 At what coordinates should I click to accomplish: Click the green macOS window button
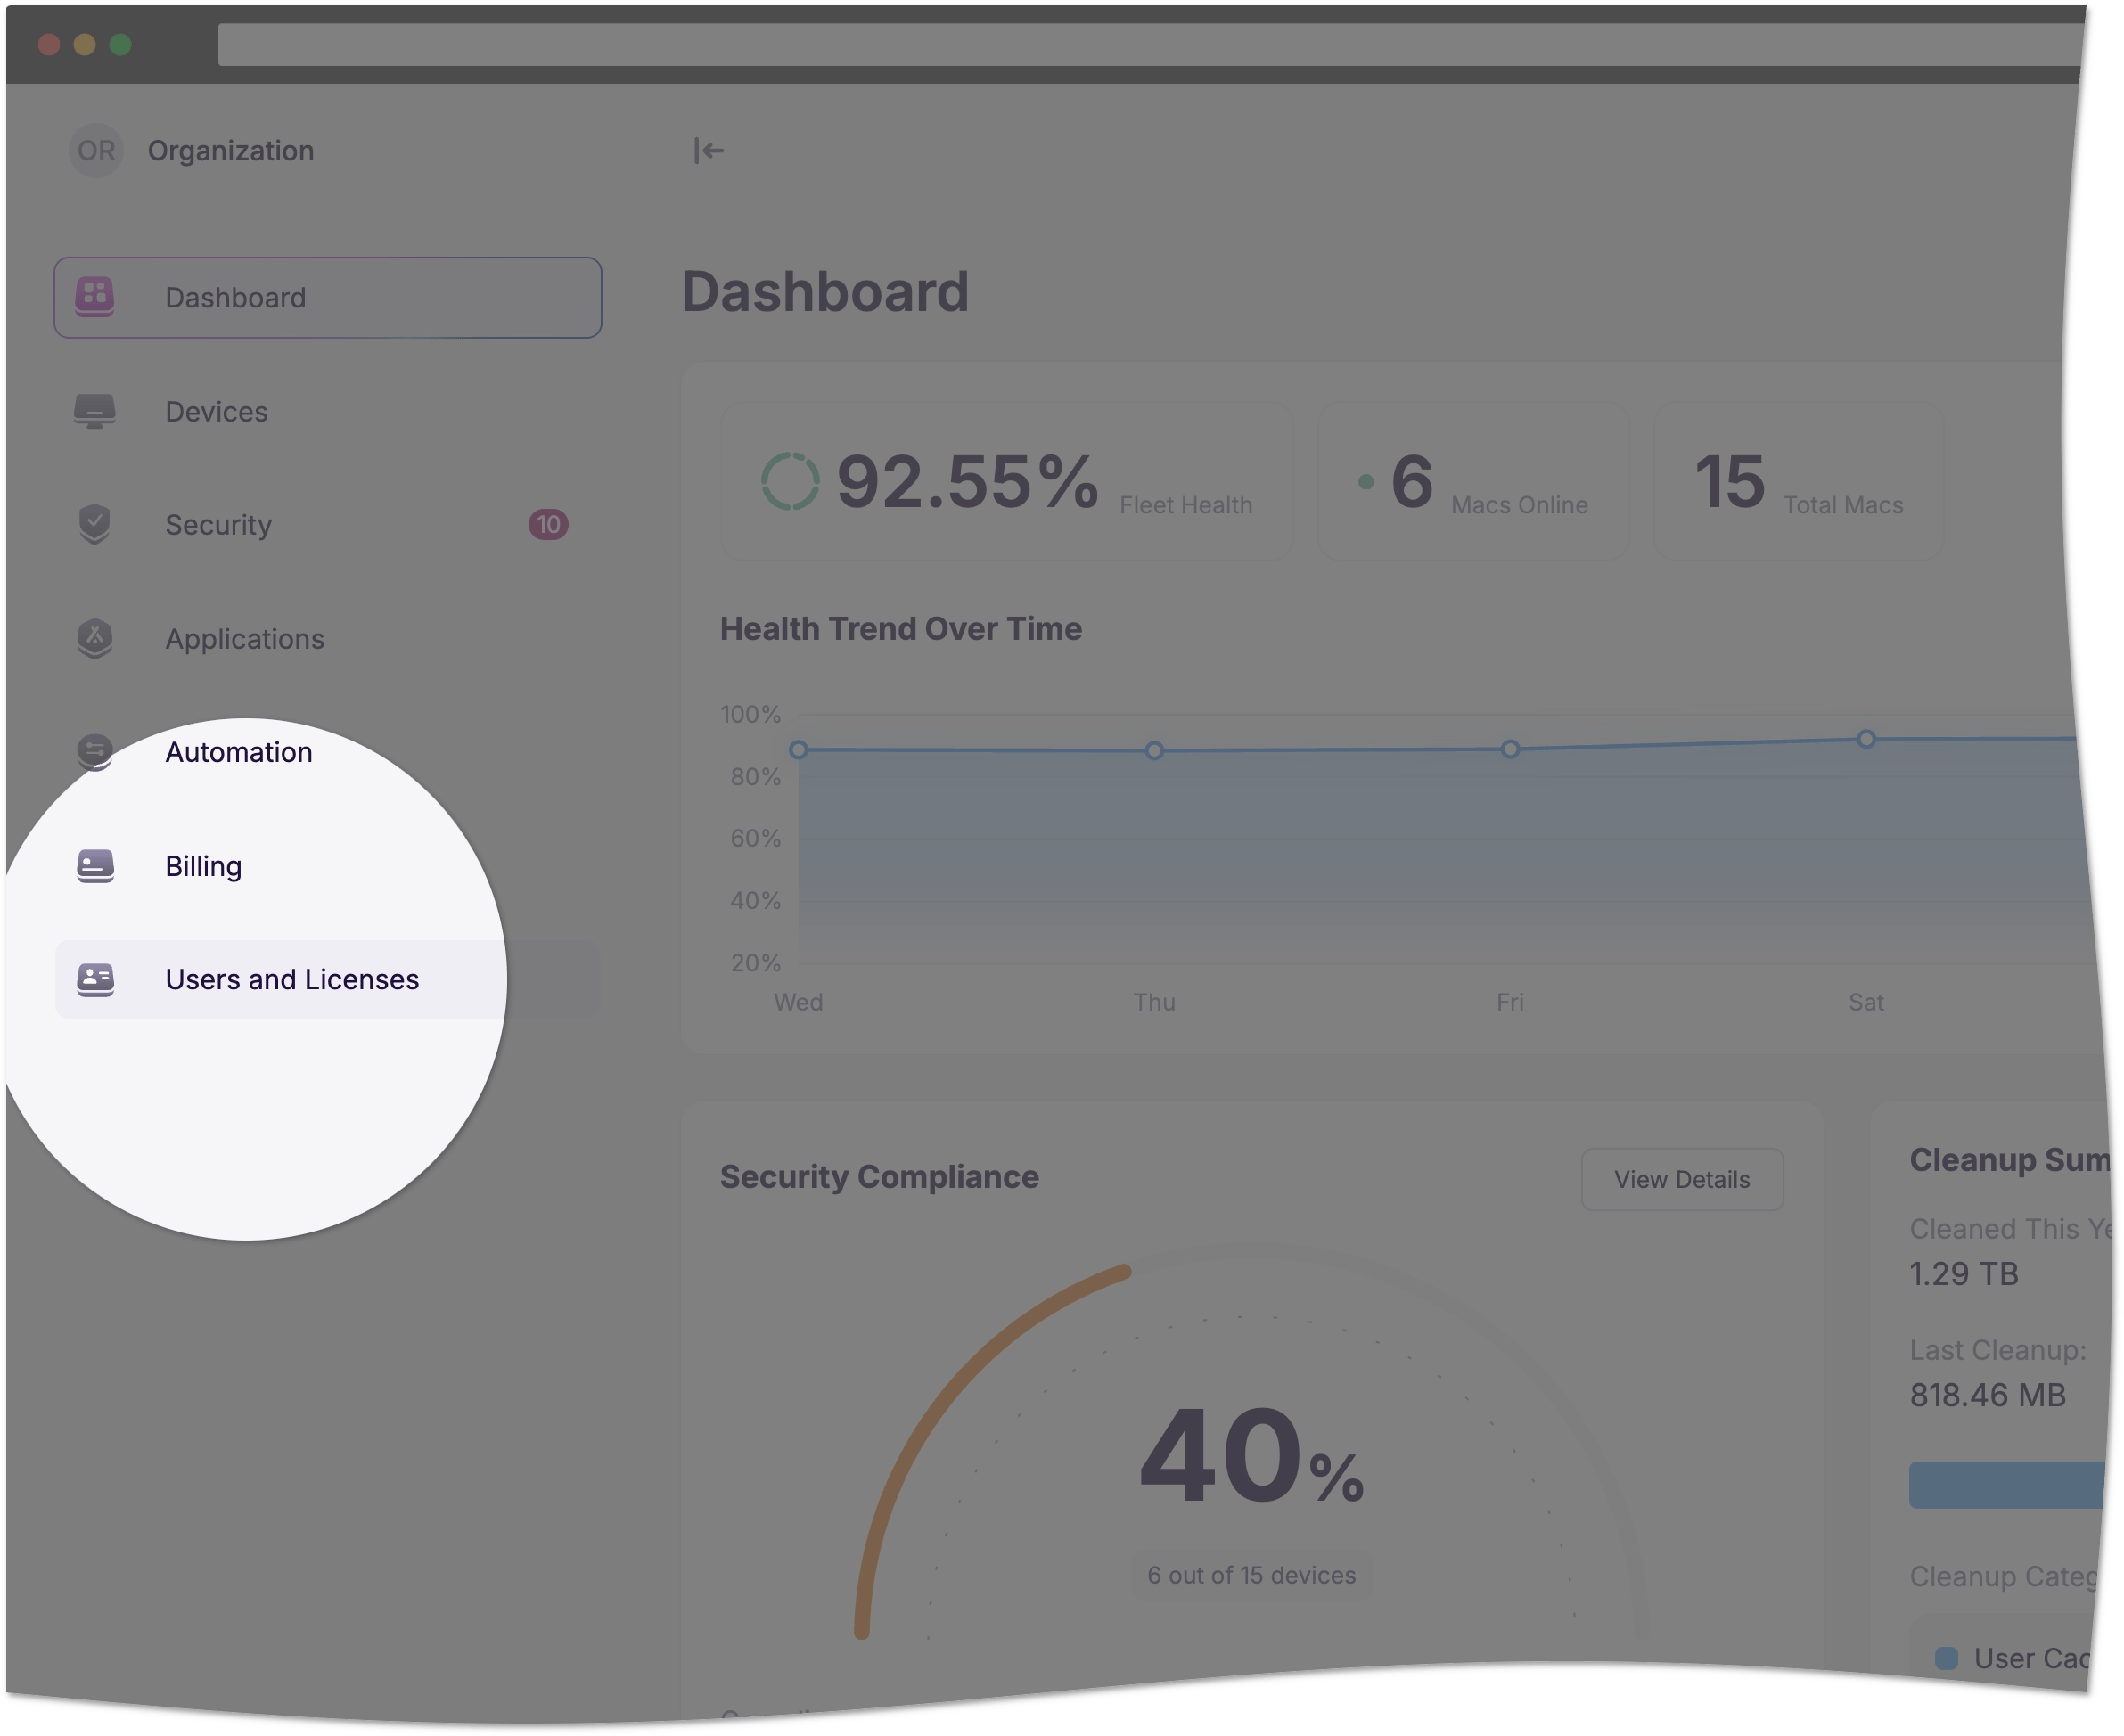point(120,45)
